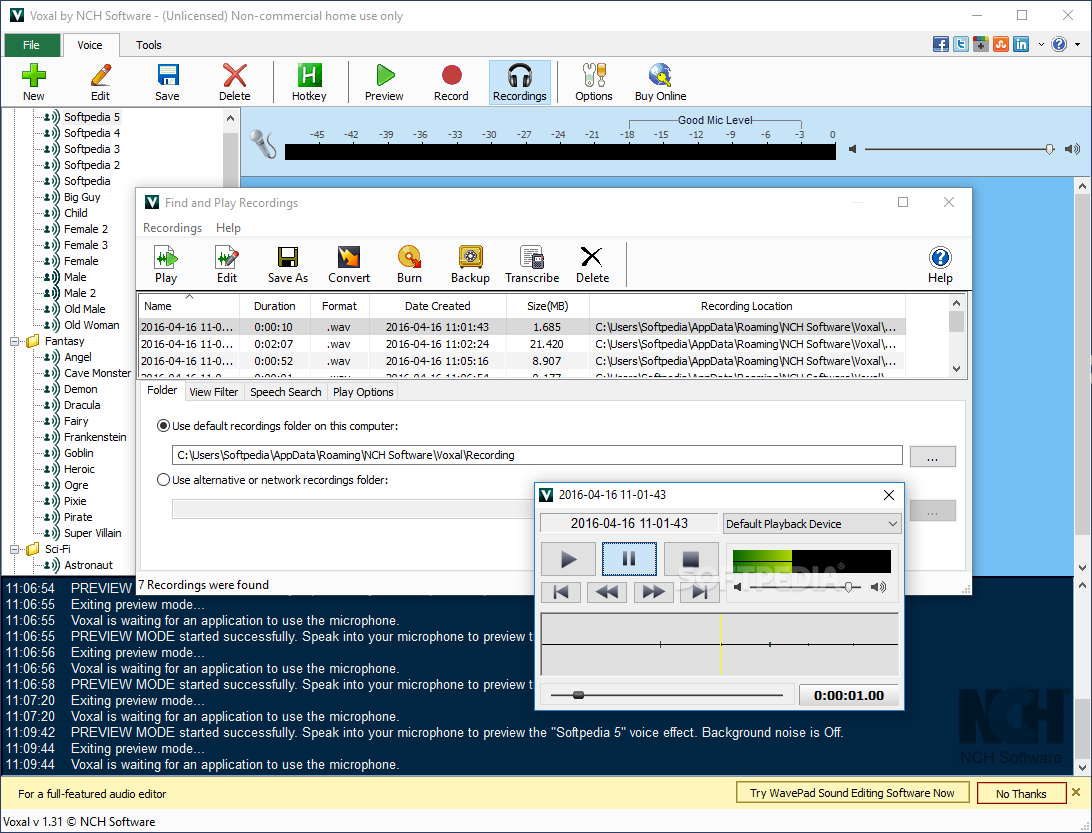Viewport: 1092px width, 833px height.
Task: Play recording in player window
Action: 568,559
